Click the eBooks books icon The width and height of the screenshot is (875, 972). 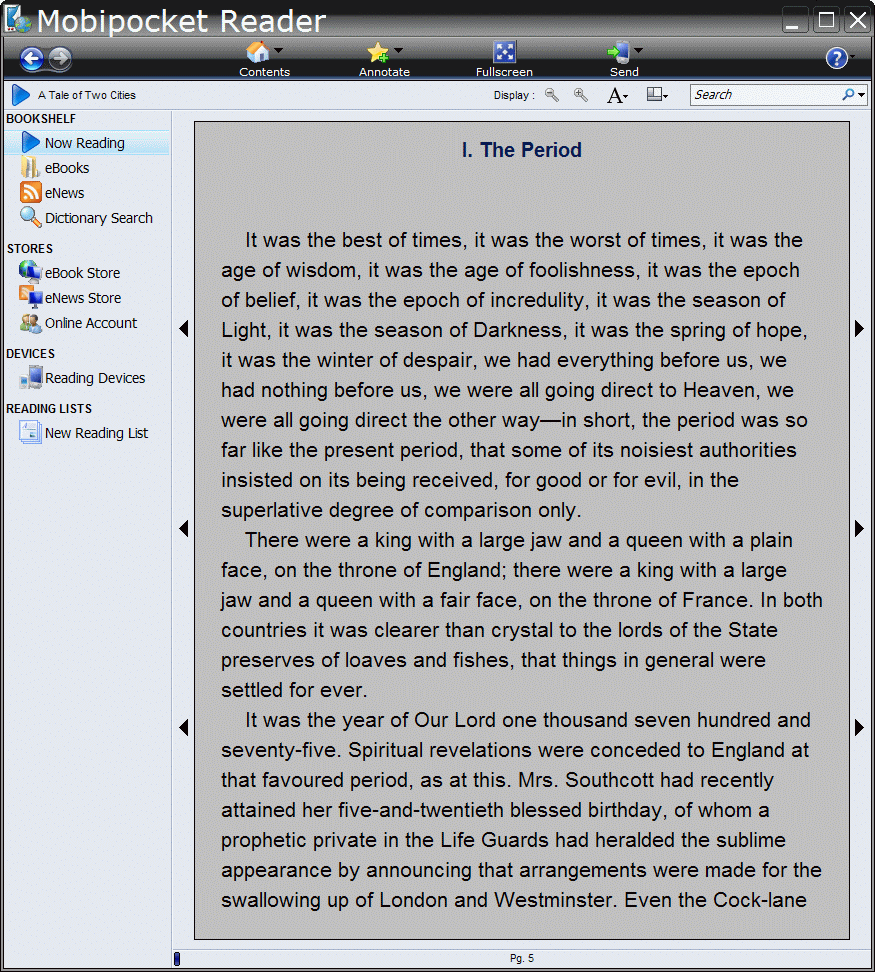30,167
